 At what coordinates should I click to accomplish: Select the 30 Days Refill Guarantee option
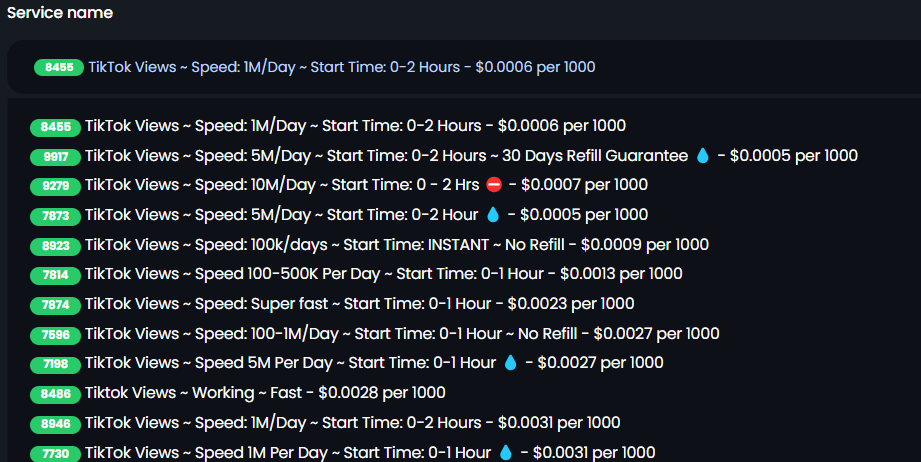(x=444, y=156)
